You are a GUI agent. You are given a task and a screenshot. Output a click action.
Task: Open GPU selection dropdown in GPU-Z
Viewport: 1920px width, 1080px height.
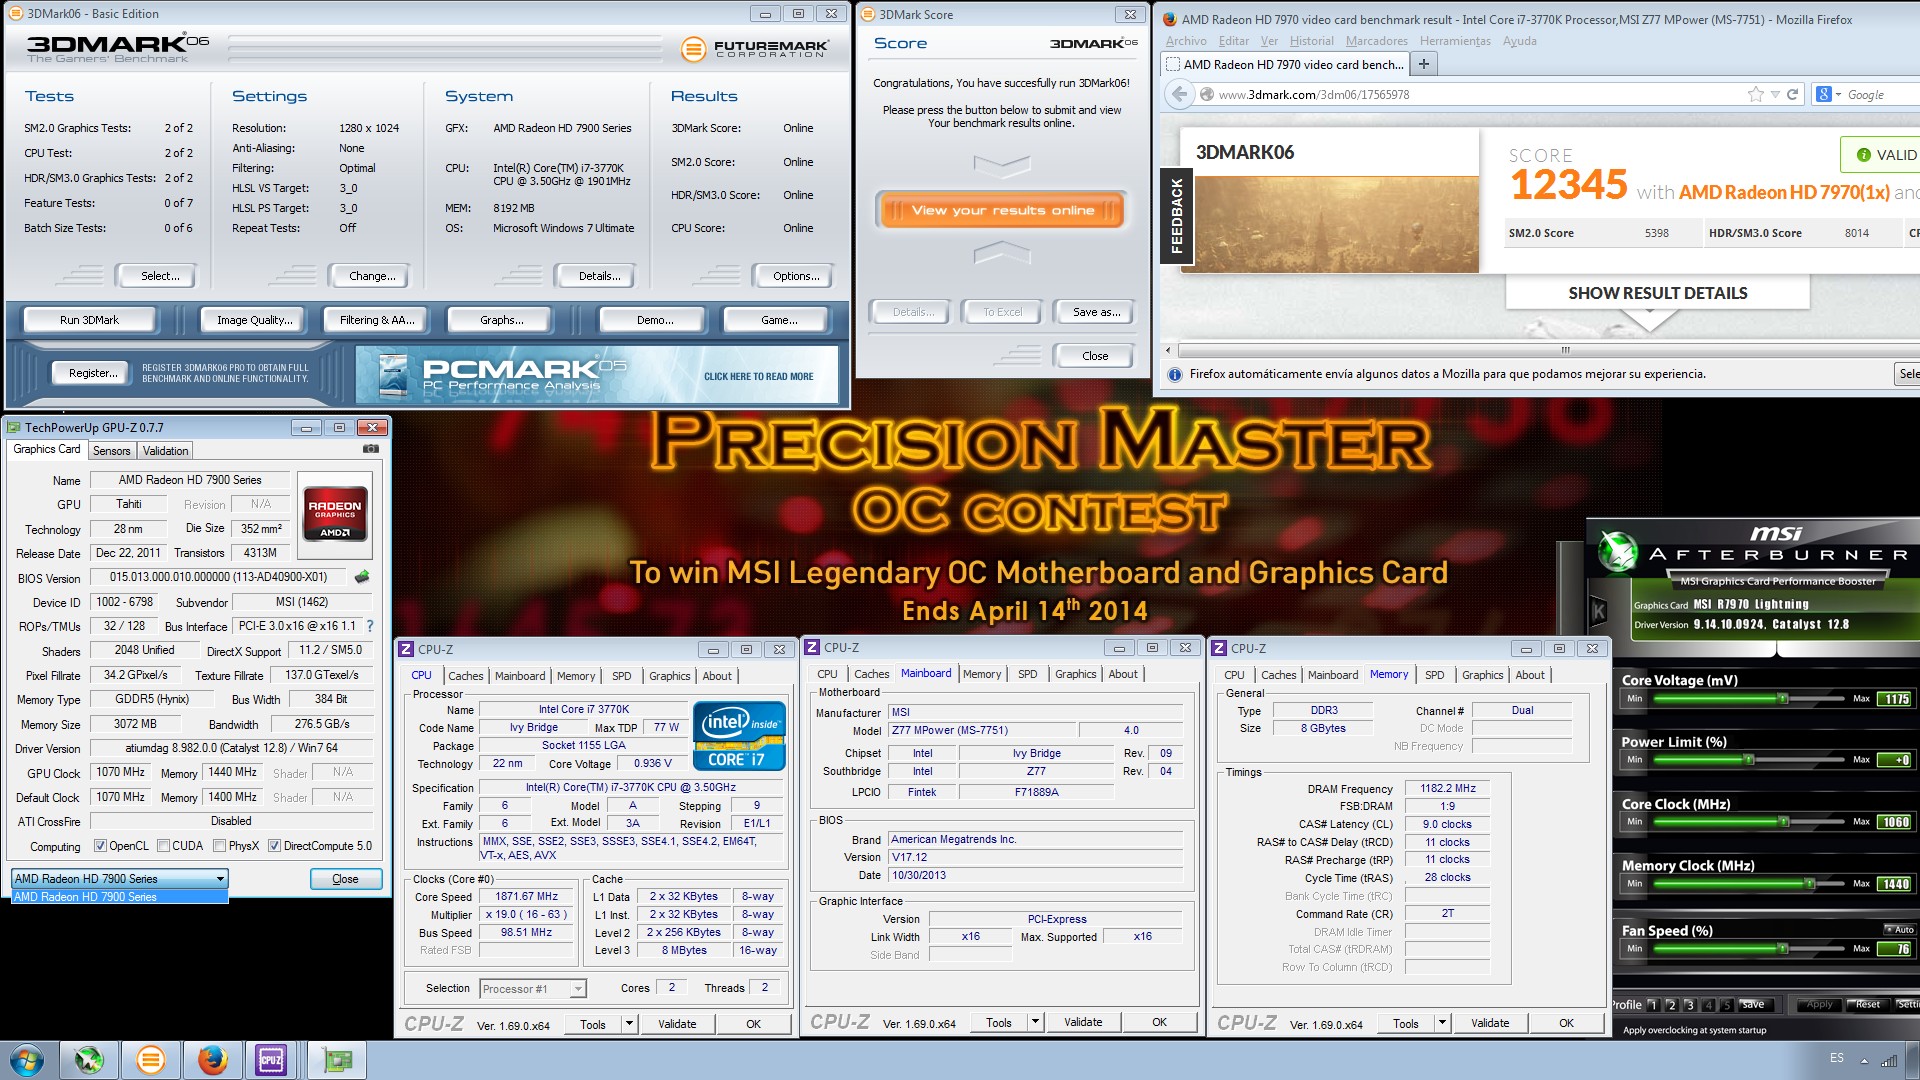(x=120, y=879)
